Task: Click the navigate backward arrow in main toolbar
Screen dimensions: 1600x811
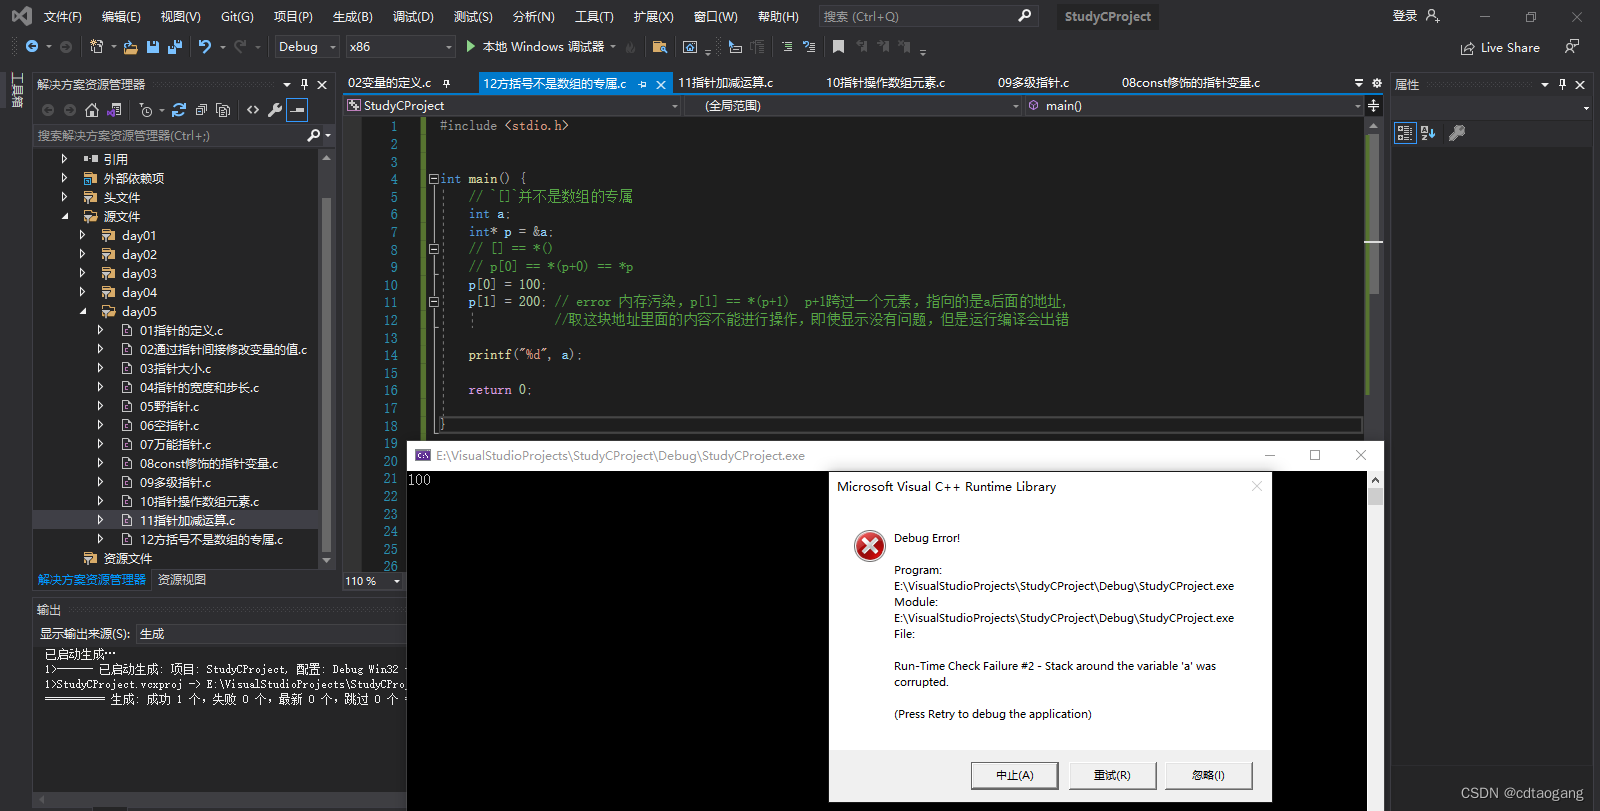Action: click(x=32, y=47)
